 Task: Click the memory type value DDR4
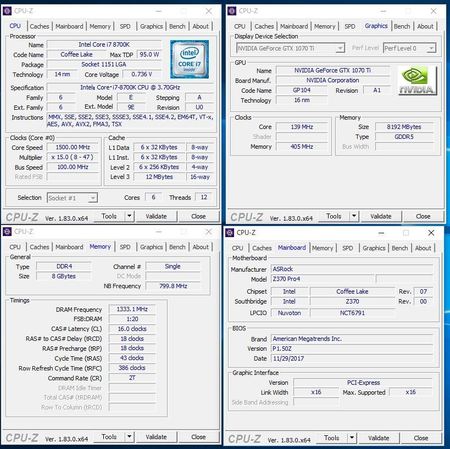pyautogui.click(x=64, y=266)
